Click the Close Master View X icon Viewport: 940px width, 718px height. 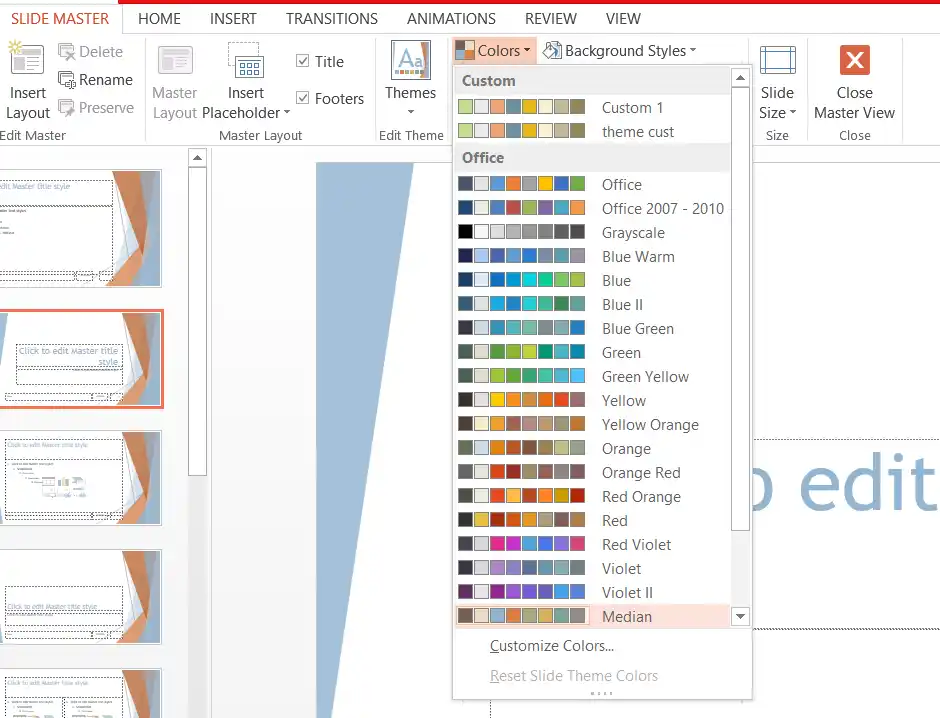[x=854, y=60]
